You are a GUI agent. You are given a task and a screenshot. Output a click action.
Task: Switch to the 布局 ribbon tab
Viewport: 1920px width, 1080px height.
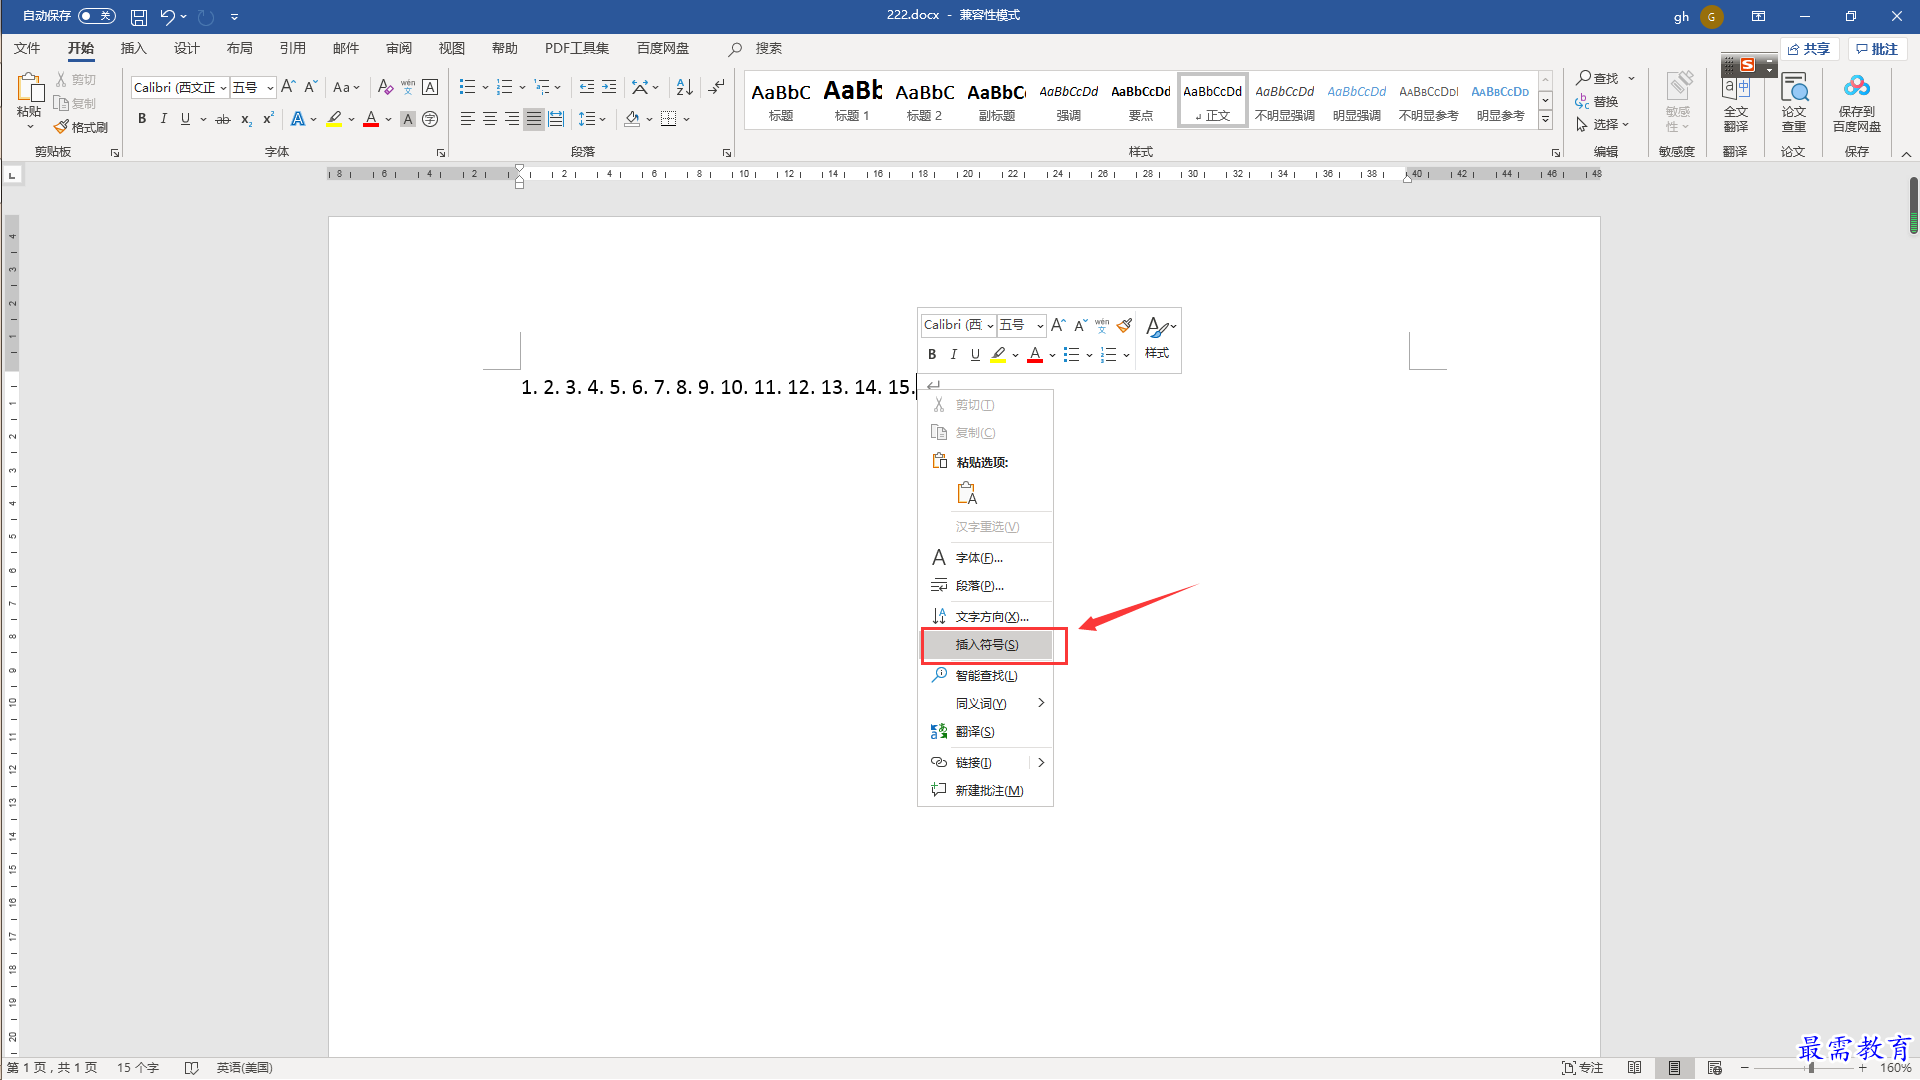coord(239,48)
